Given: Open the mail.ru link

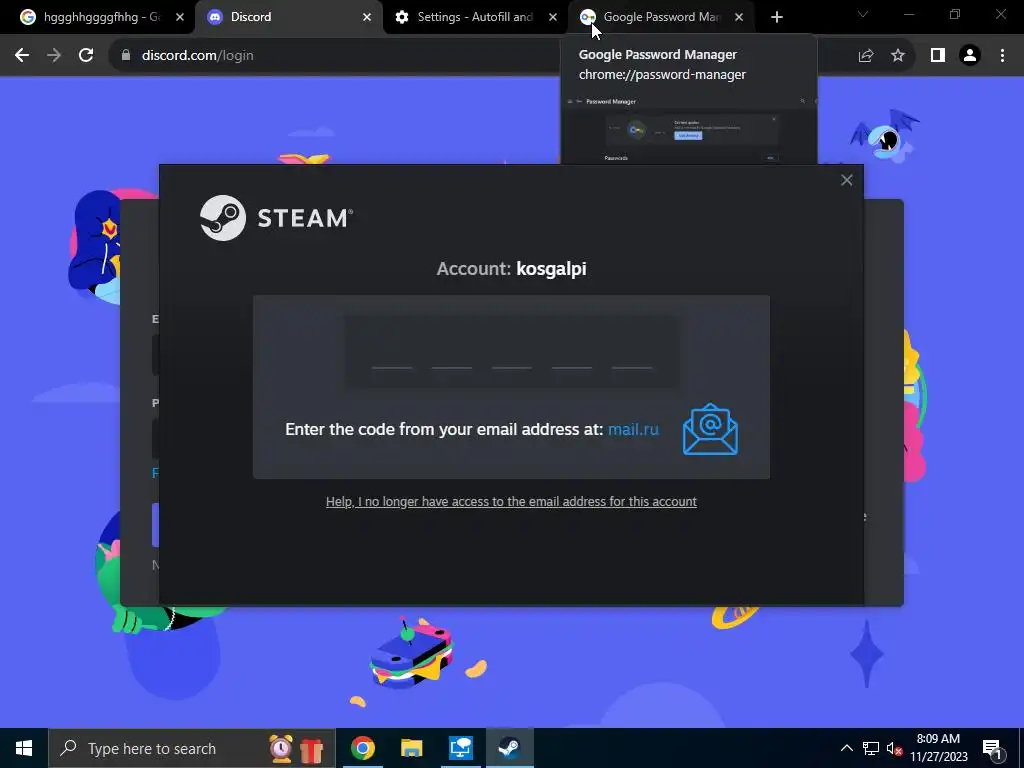Looking at the screenshot, I should coord(633,429).
